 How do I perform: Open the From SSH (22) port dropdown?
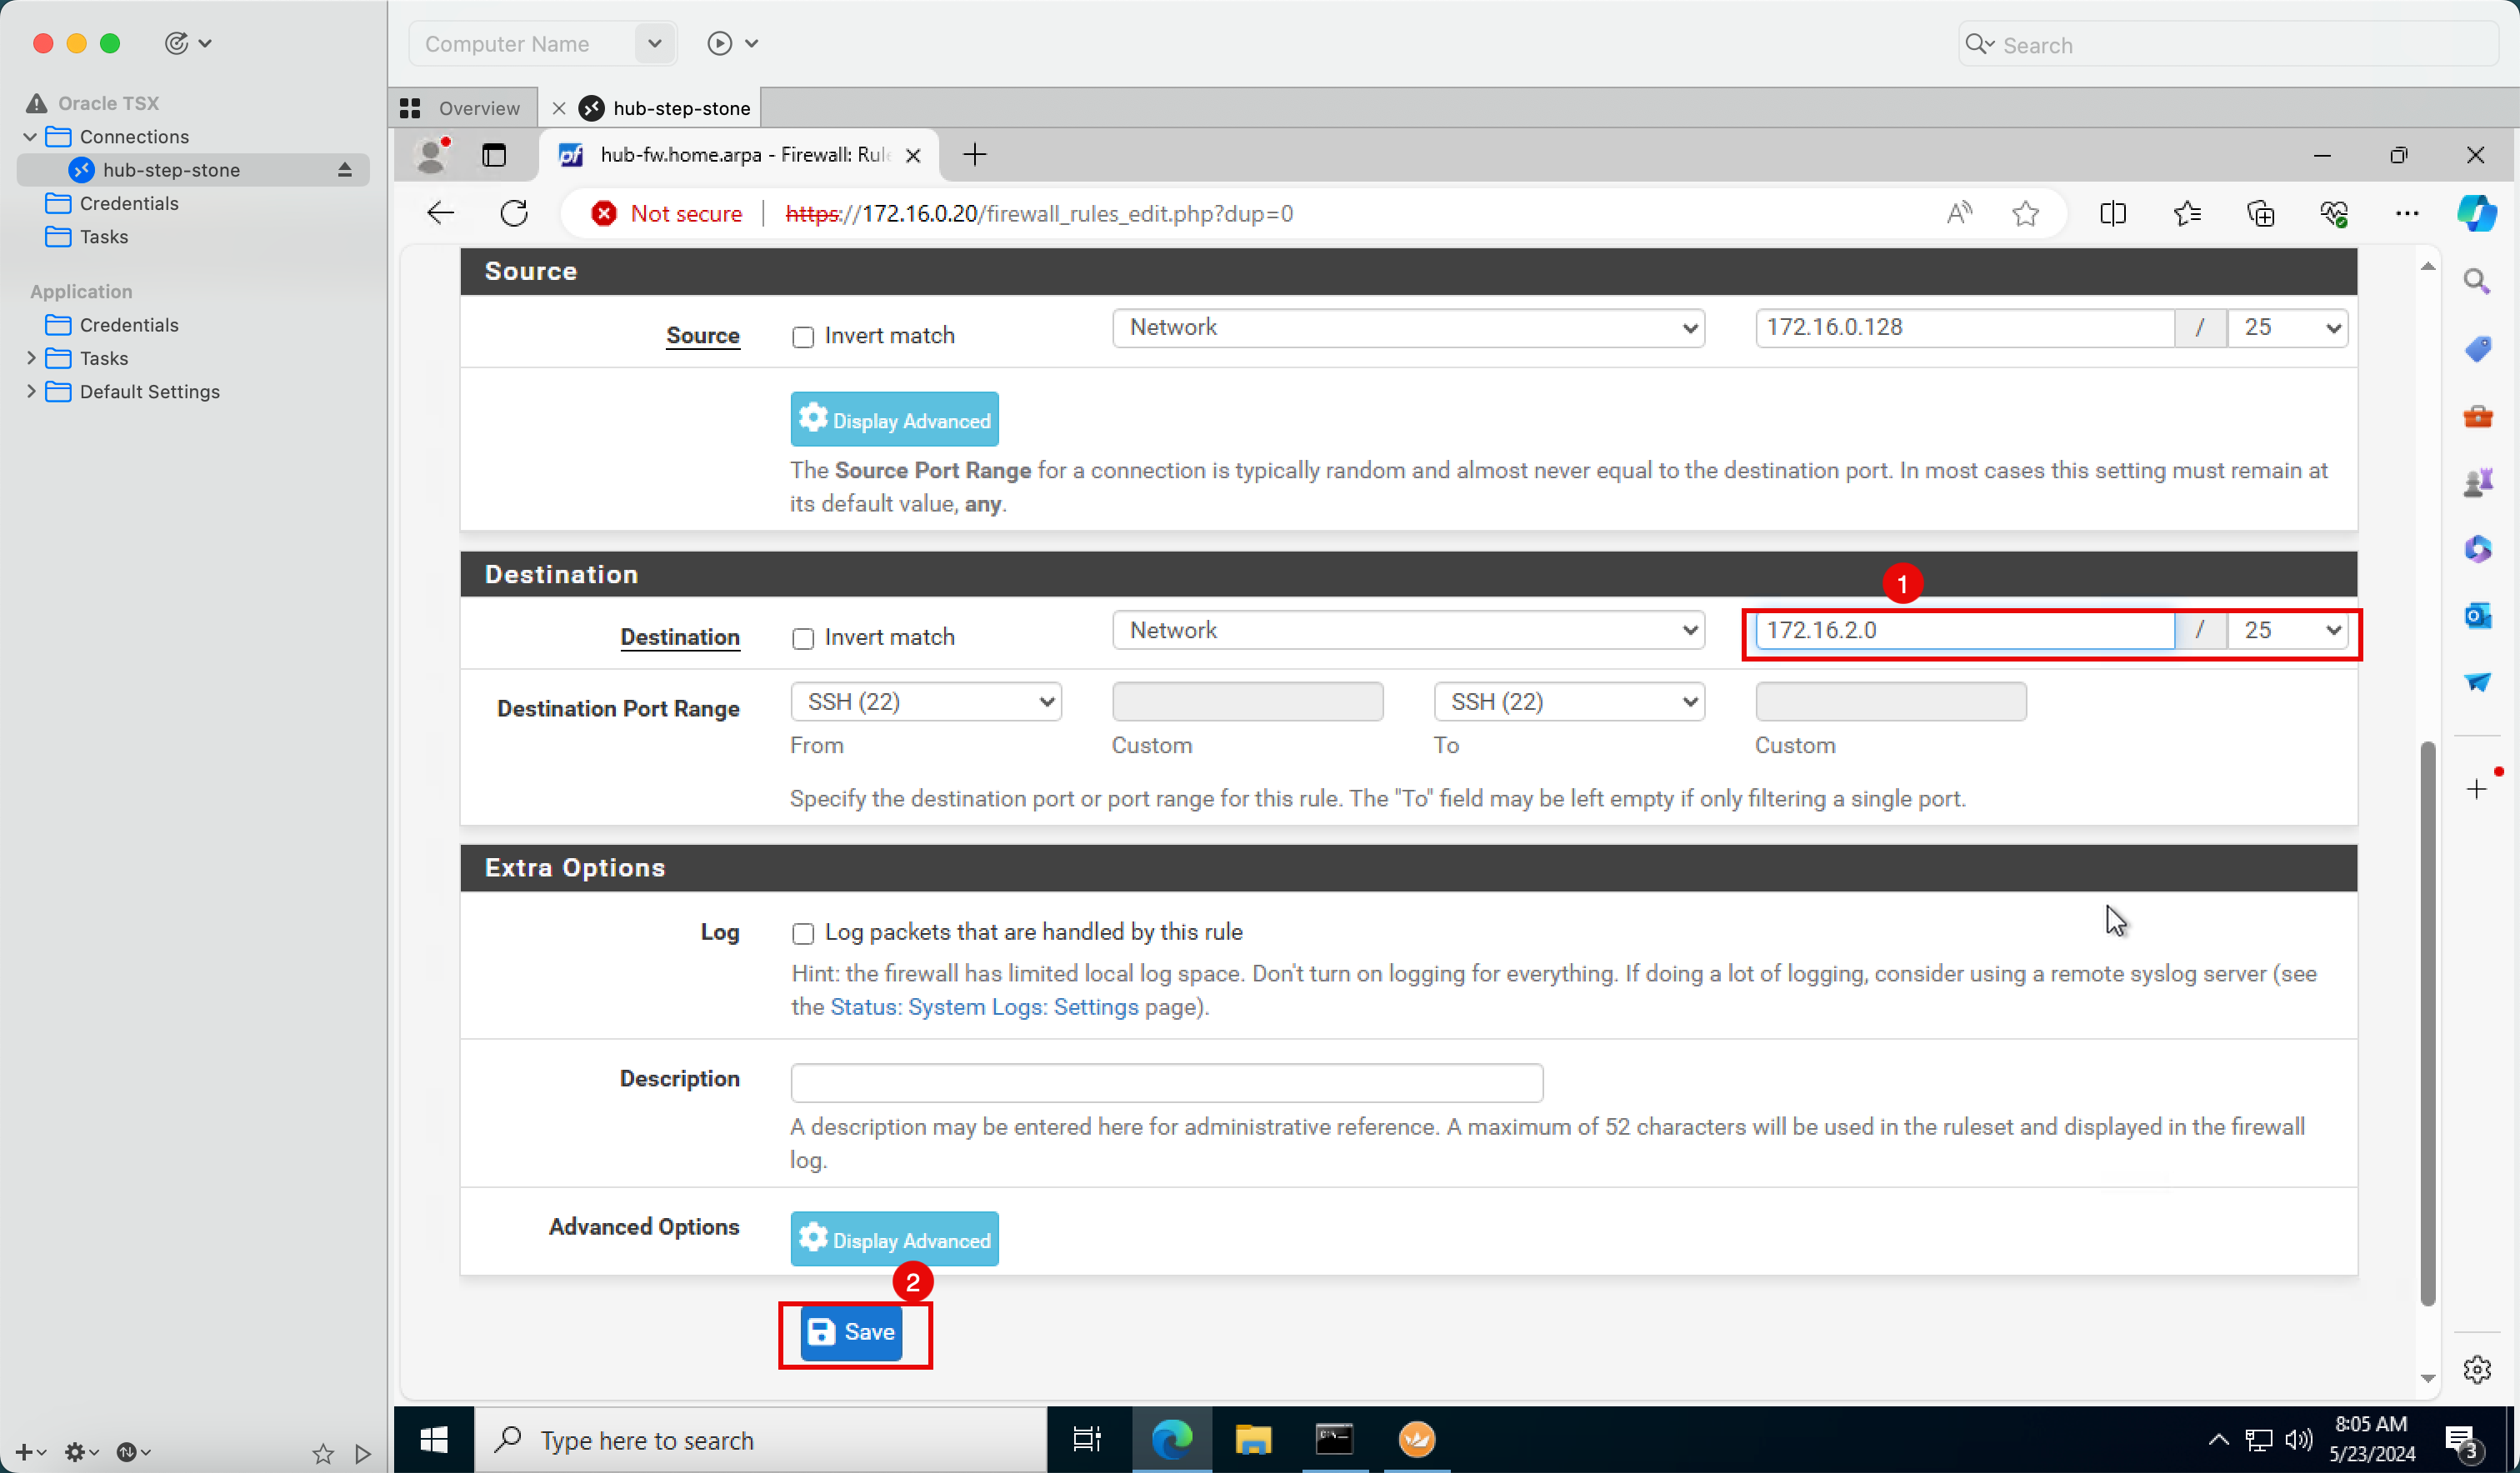click(925, 702)
